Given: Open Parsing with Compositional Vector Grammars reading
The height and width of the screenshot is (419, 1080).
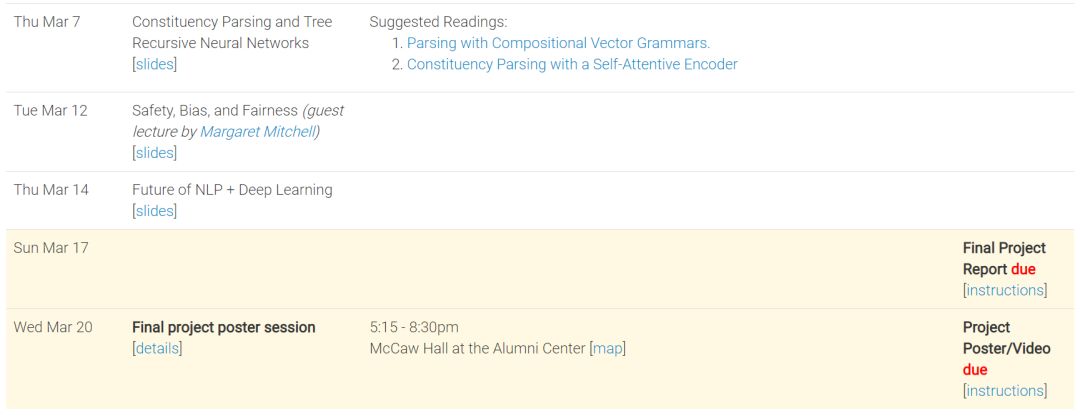Looking at the screenshot, I should click(558, 43).
